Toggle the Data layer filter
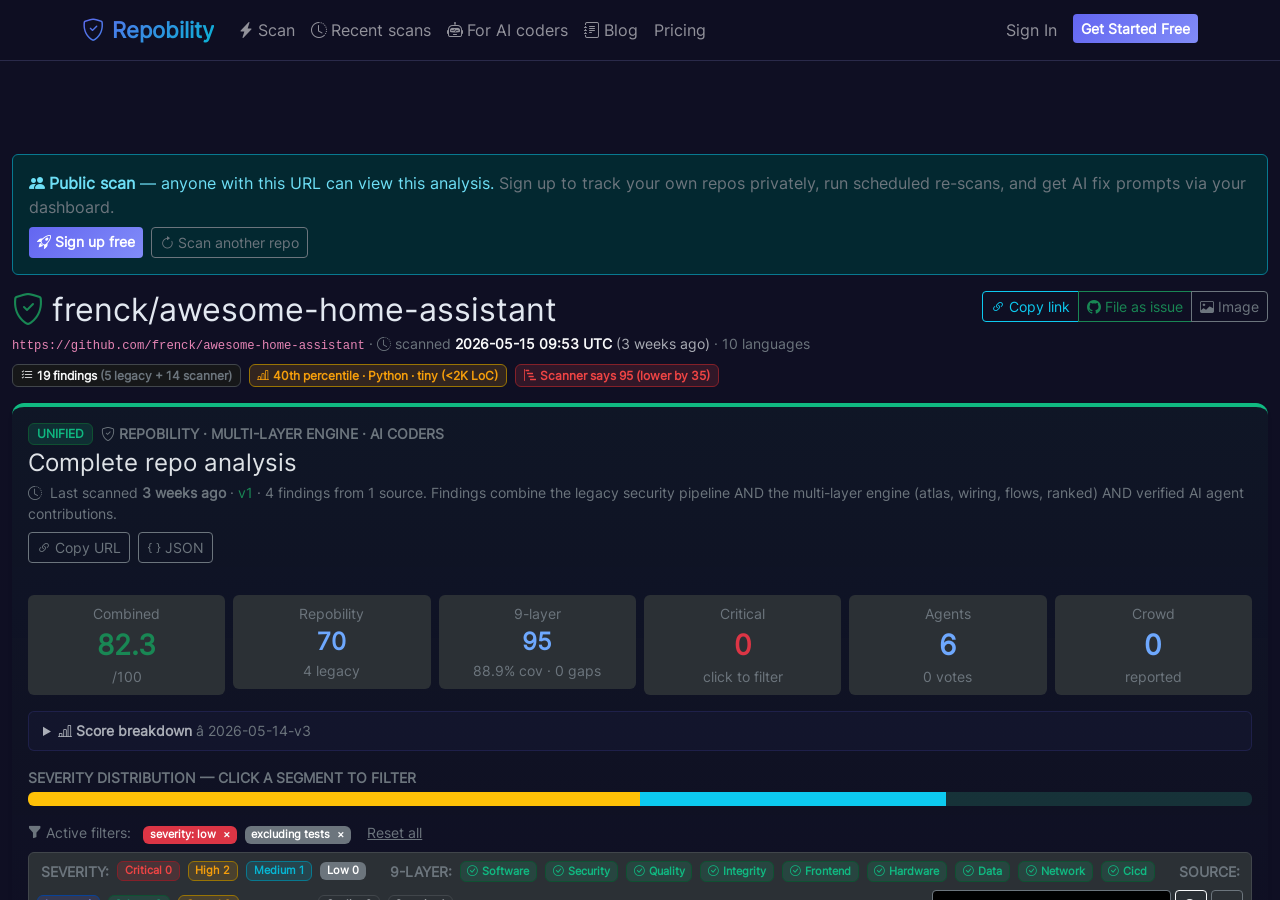This screenshot has width=1280, height=900. click(x=982, y=871)
